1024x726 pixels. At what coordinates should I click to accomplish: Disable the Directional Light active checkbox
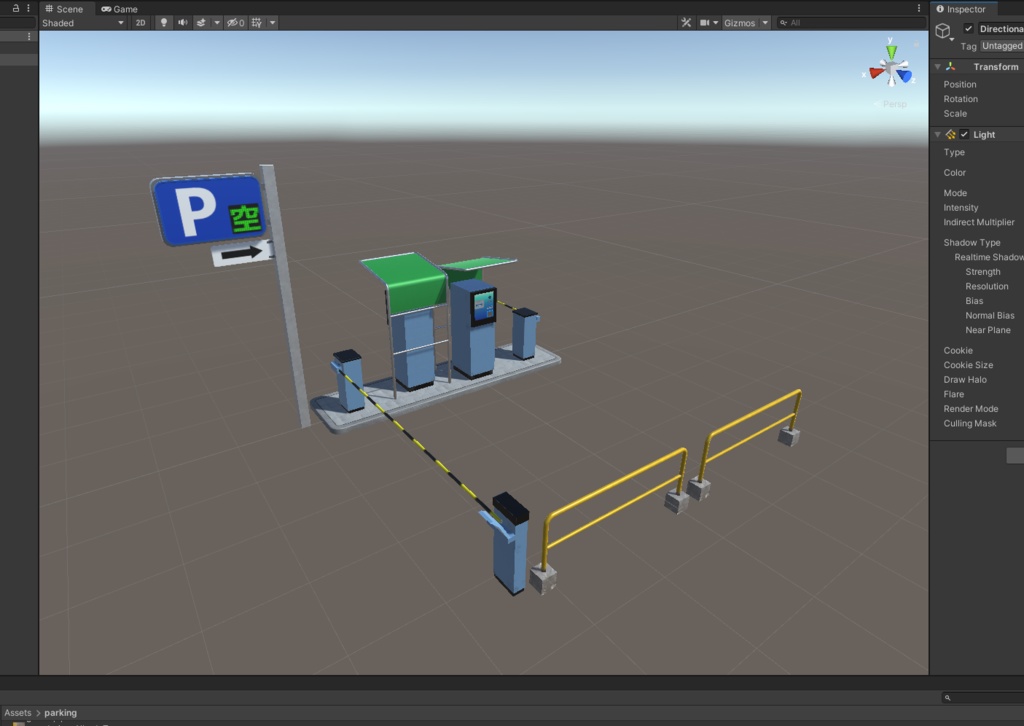[969, 28]
